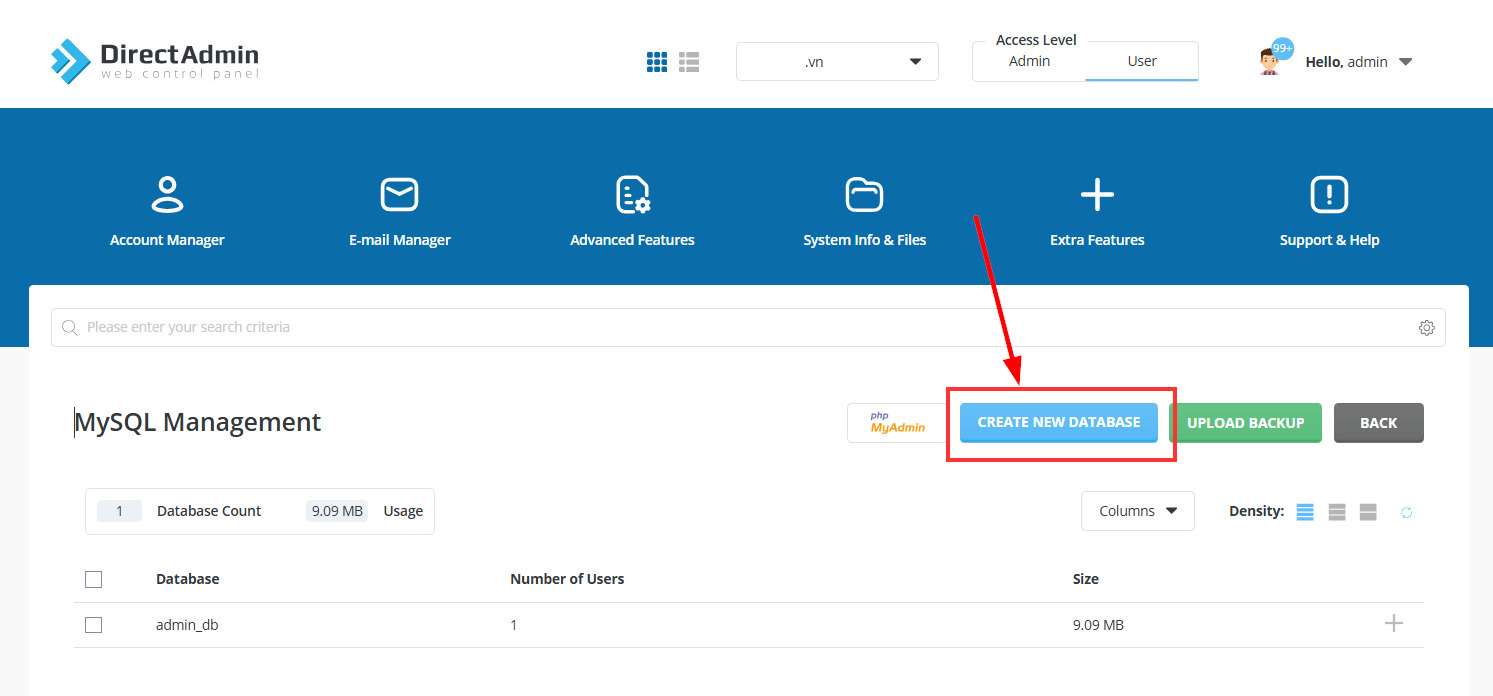Open the Advanced Features icon
Viewport: 1493px width, 696px height.
[632, 194]
